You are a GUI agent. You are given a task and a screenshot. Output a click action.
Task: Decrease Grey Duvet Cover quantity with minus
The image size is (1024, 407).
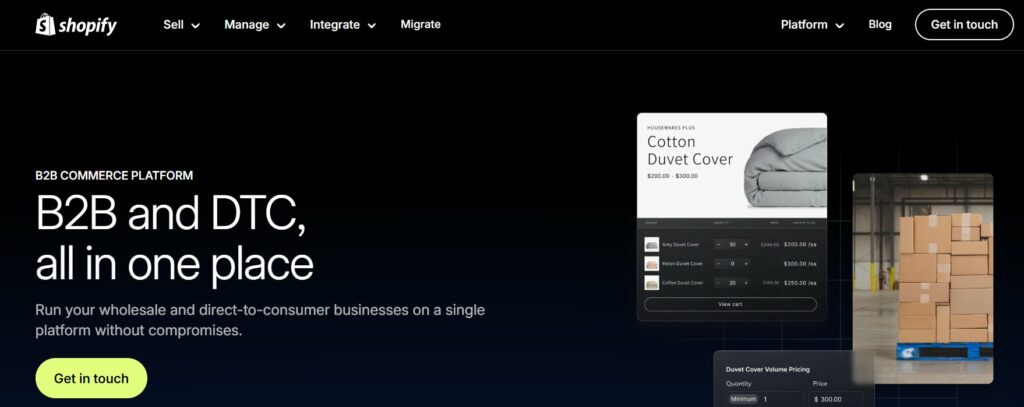coord(718,244)
